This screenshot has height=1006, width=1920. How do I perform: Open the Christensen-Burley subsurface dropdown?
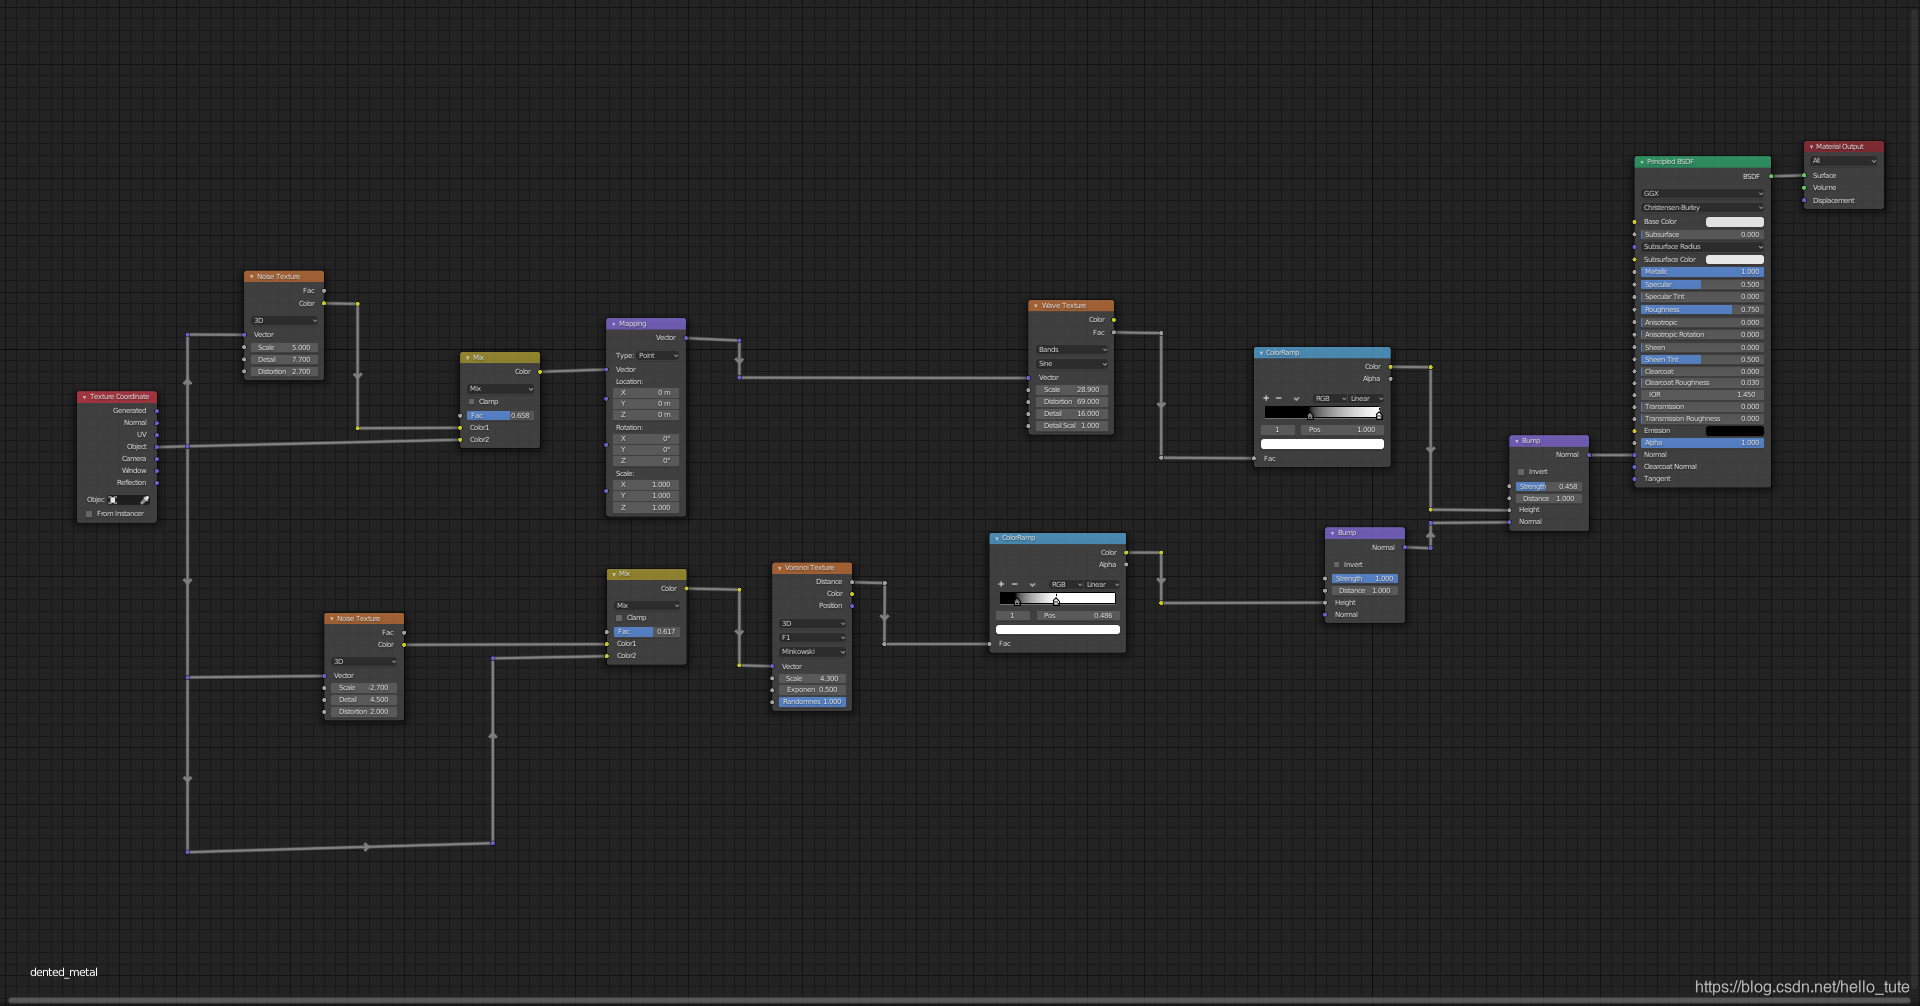click(x=1703, y=208)
